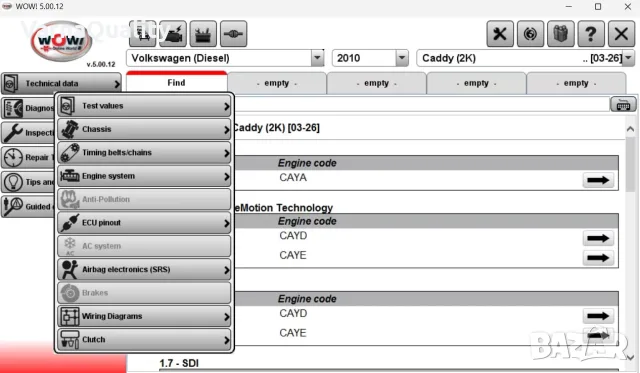Screen dimensions: 640x373
Task: Click the engine electrics toolbar icon
Action: tap(173, 34)
